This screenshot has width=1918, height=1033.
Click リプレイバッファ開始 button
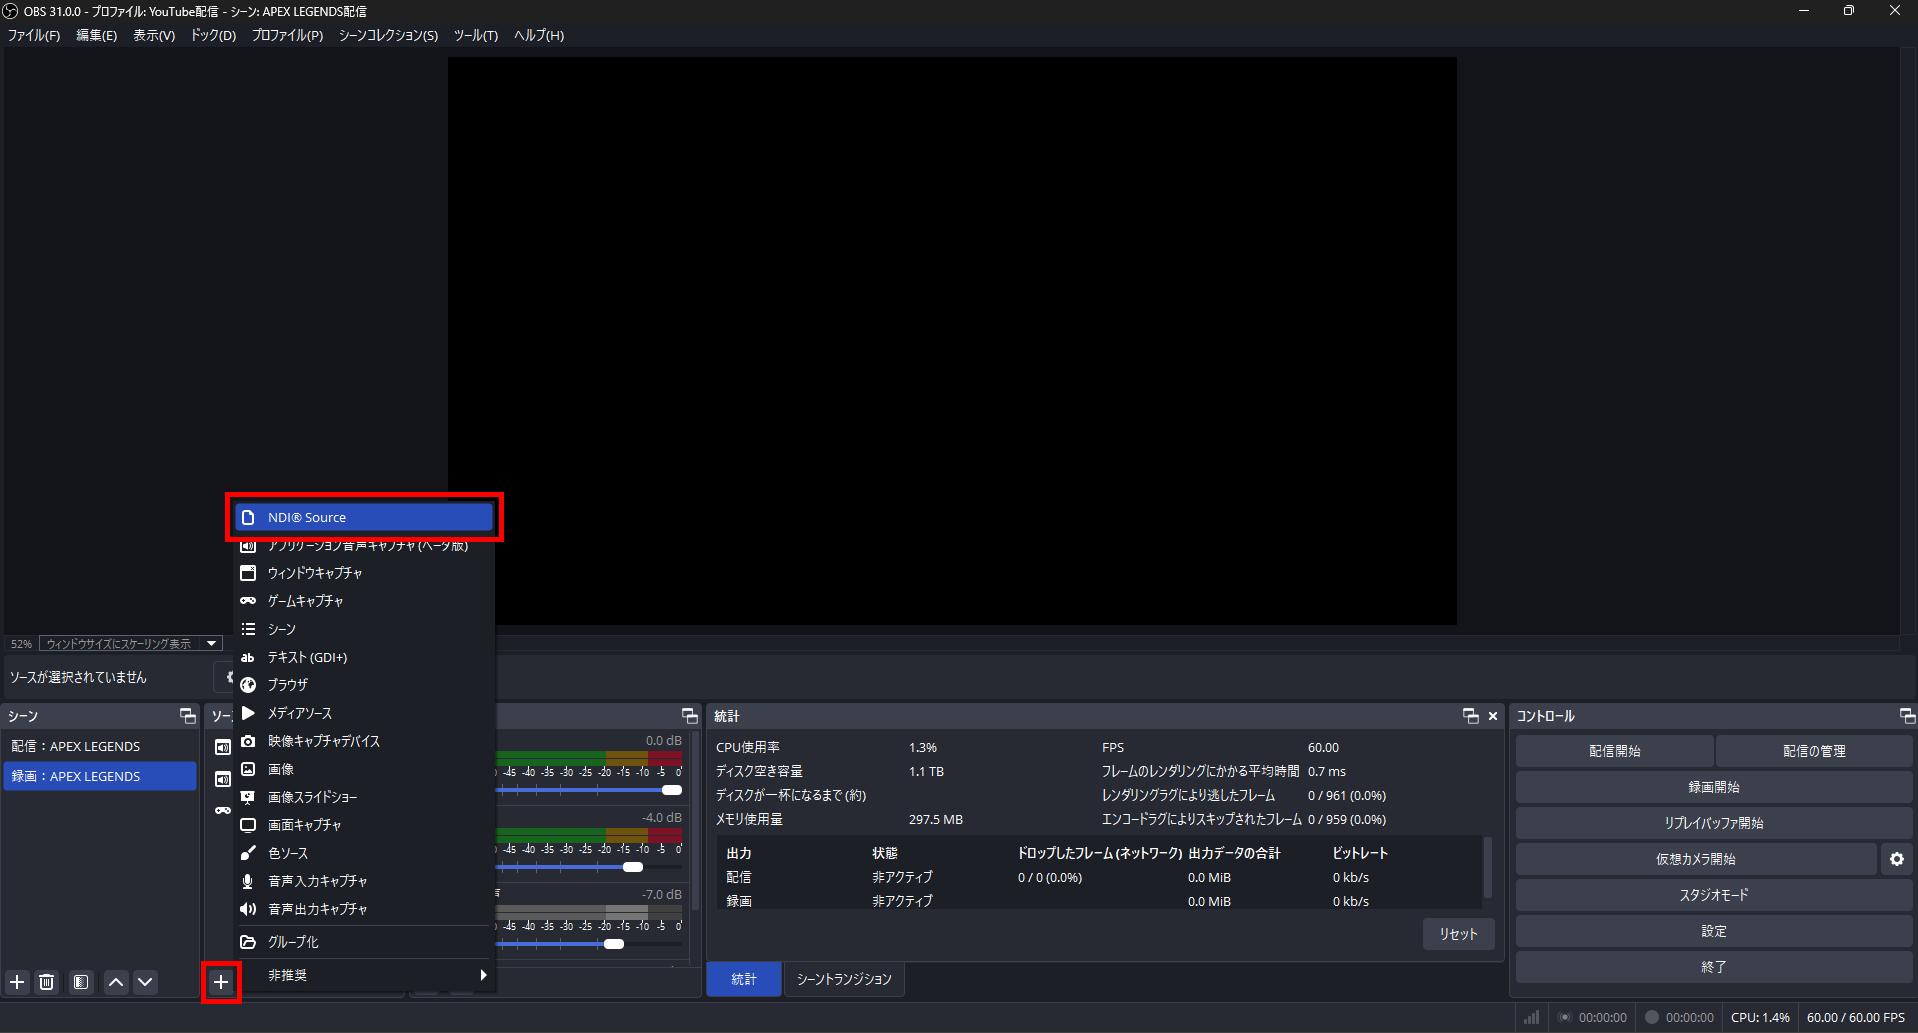coord(1714,823)
